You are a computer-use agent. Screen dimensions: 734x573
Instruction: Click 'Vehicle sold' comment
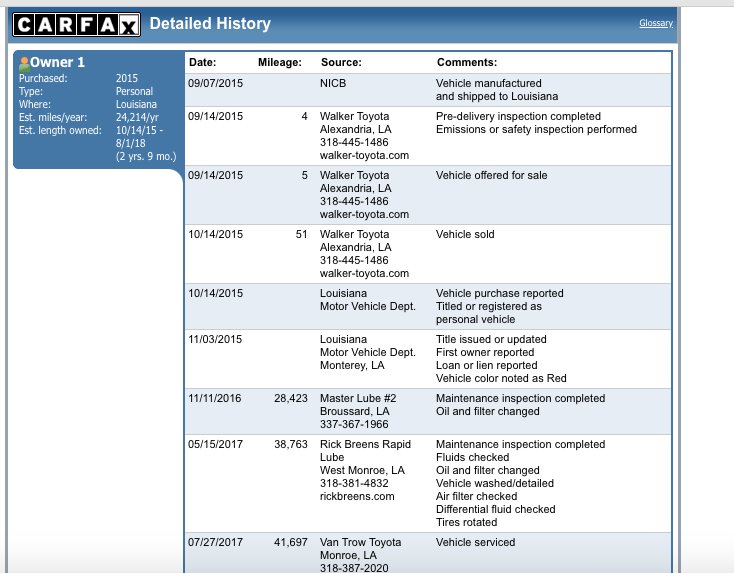(x=465, y=234)
